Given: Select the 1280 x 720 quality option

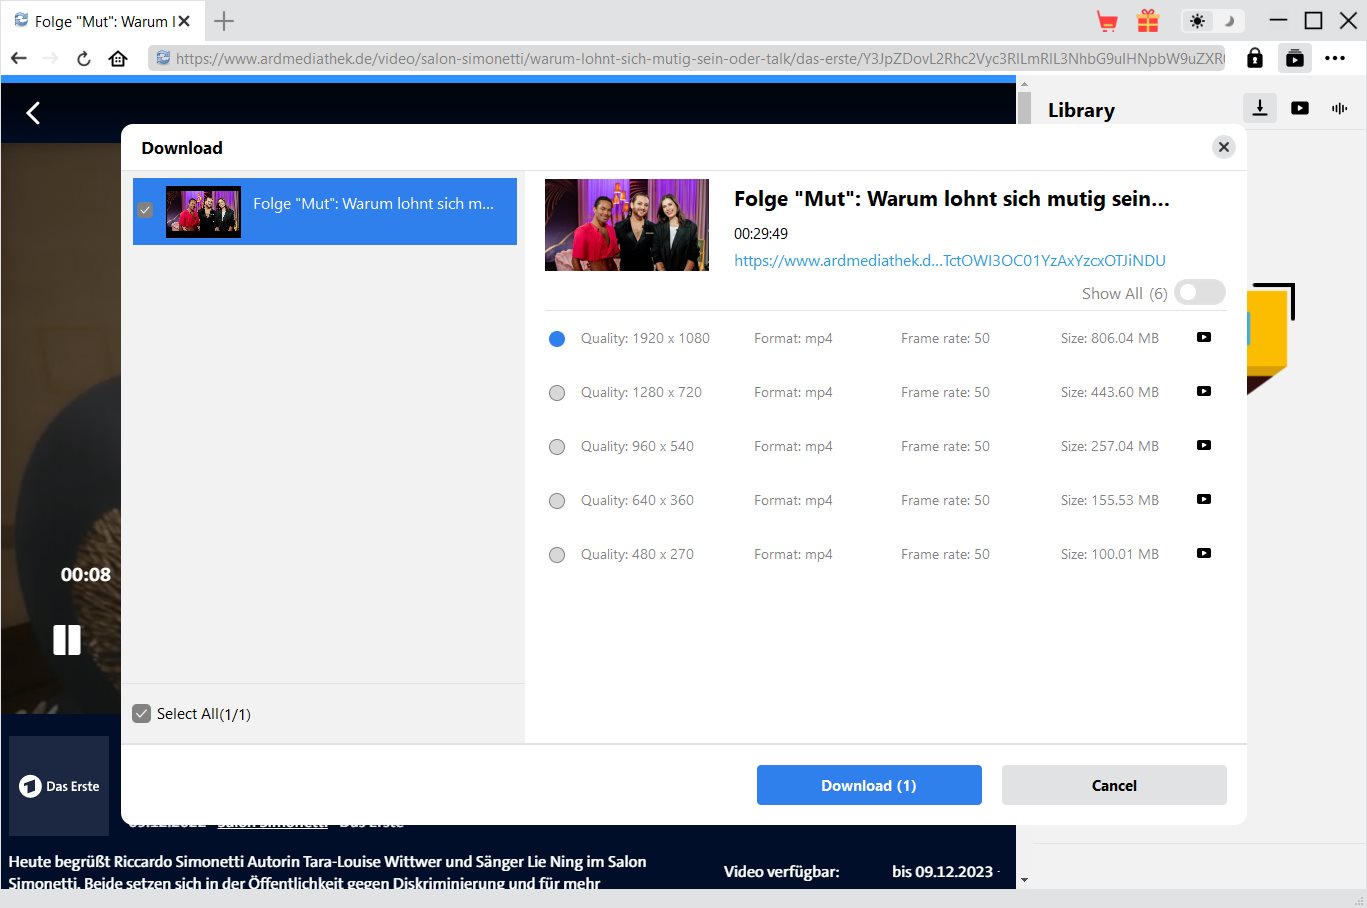Looking at the screenshot, I should 557,393.
